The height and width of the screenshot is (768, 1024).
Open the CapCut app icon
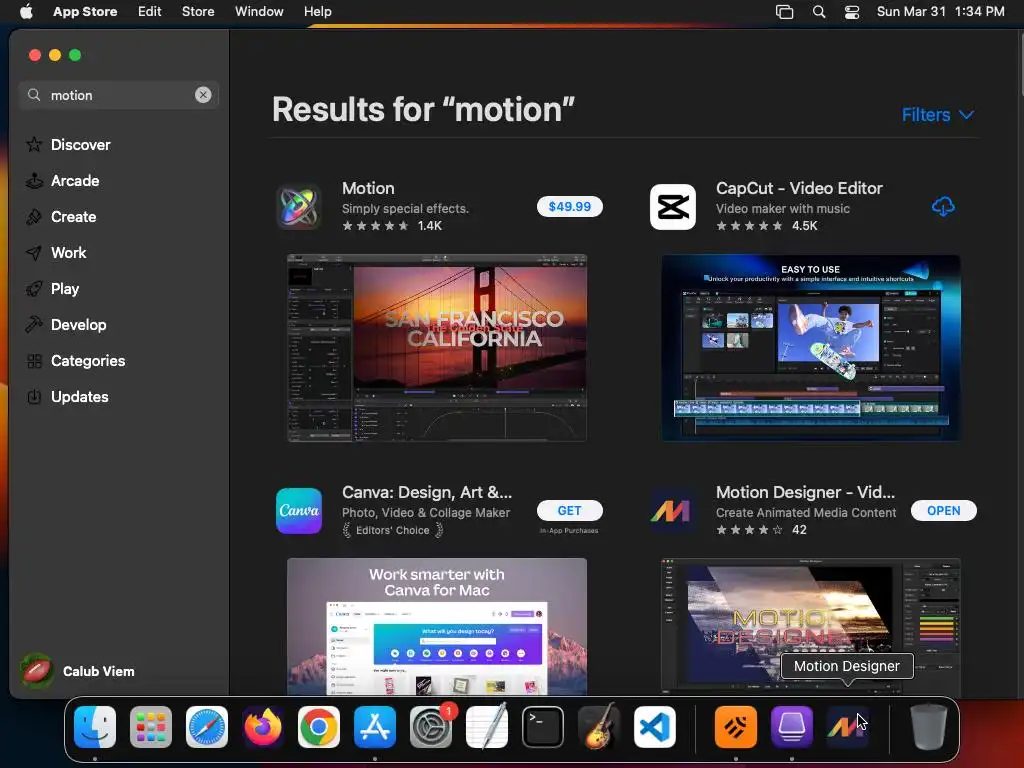673,207
